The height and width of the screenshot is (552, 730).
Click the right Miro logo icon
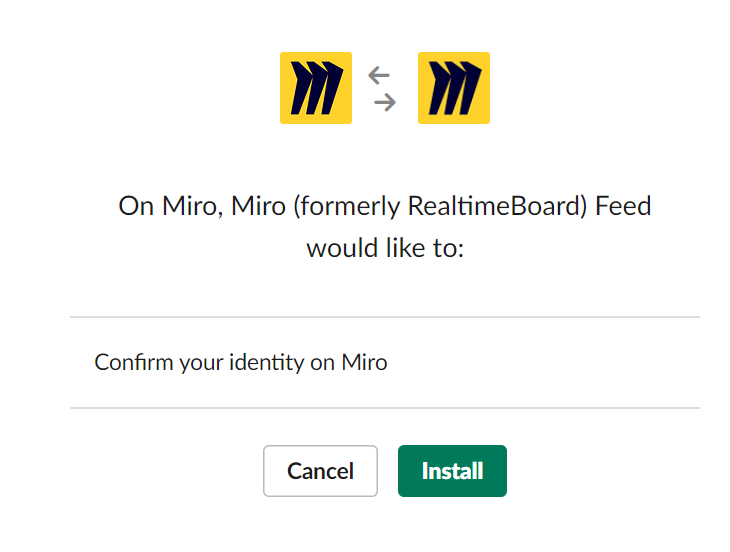point(454,88)
